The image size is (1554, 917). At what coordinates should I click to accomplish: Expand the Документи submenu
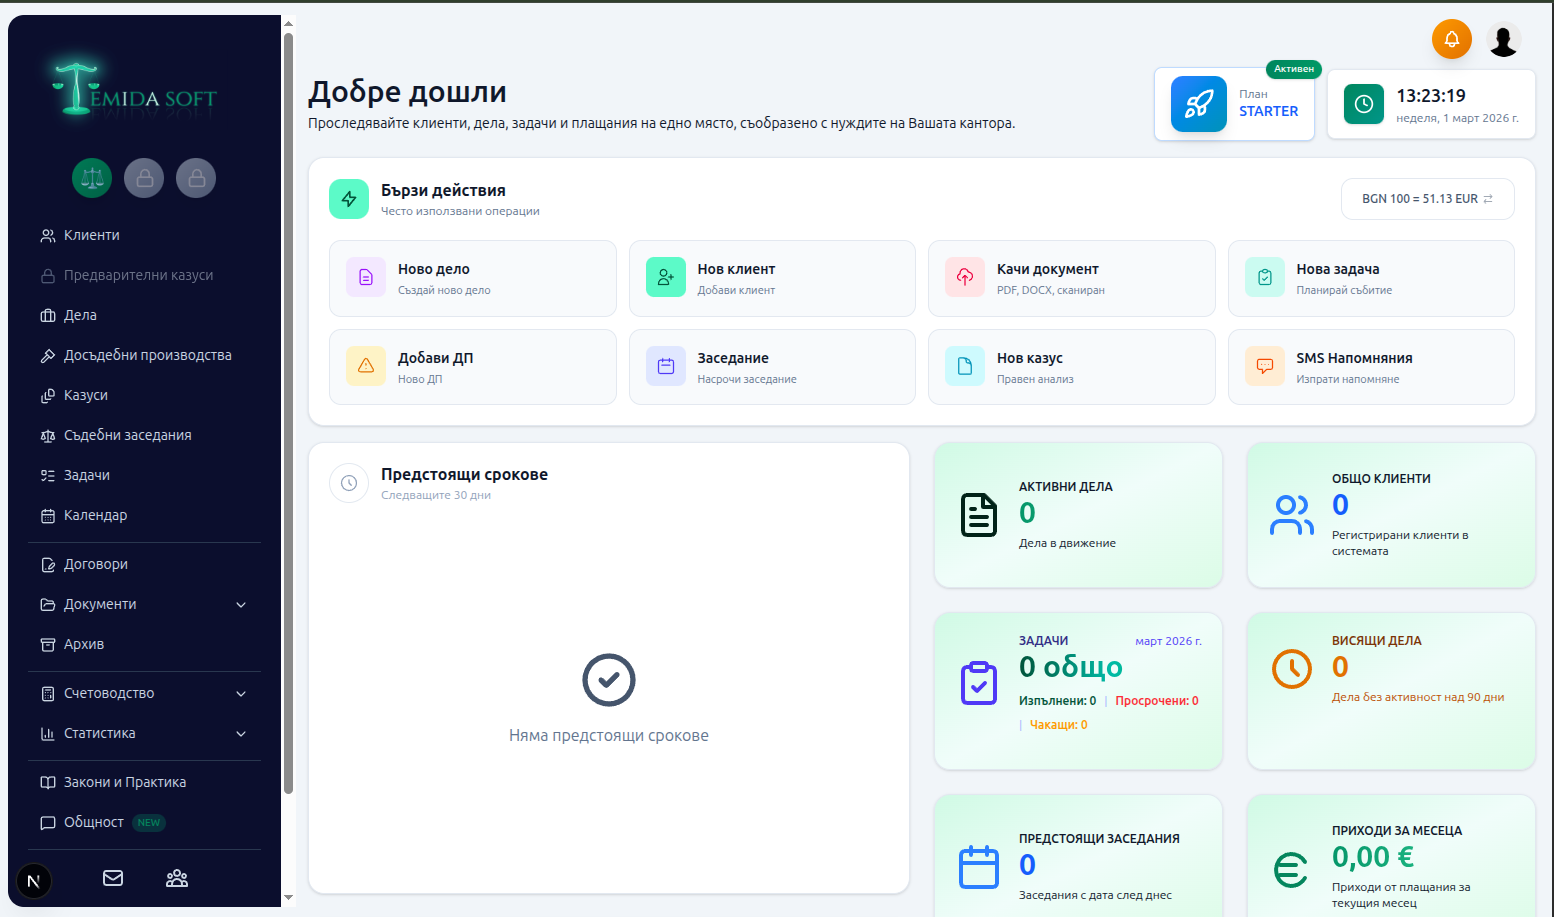pyautogui.click(x=241, y=604)
